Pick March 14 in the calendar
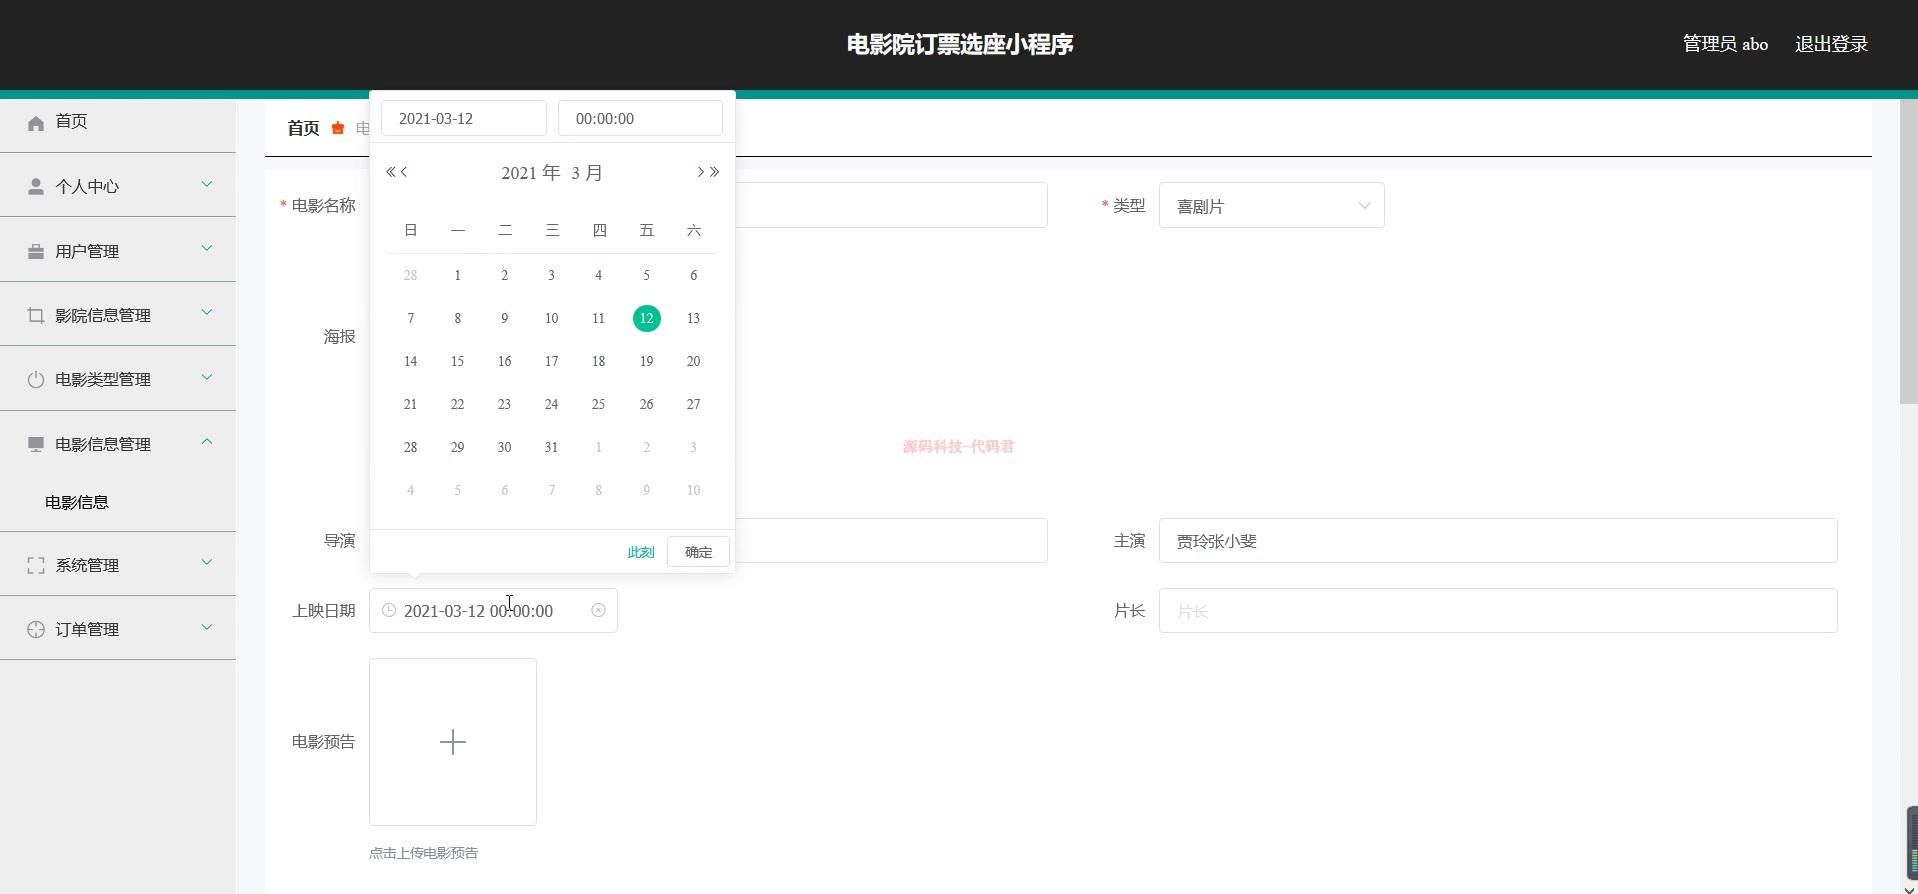Viewport: 1918px width, 894px height. pyautogui.click(x=410, y=361)
